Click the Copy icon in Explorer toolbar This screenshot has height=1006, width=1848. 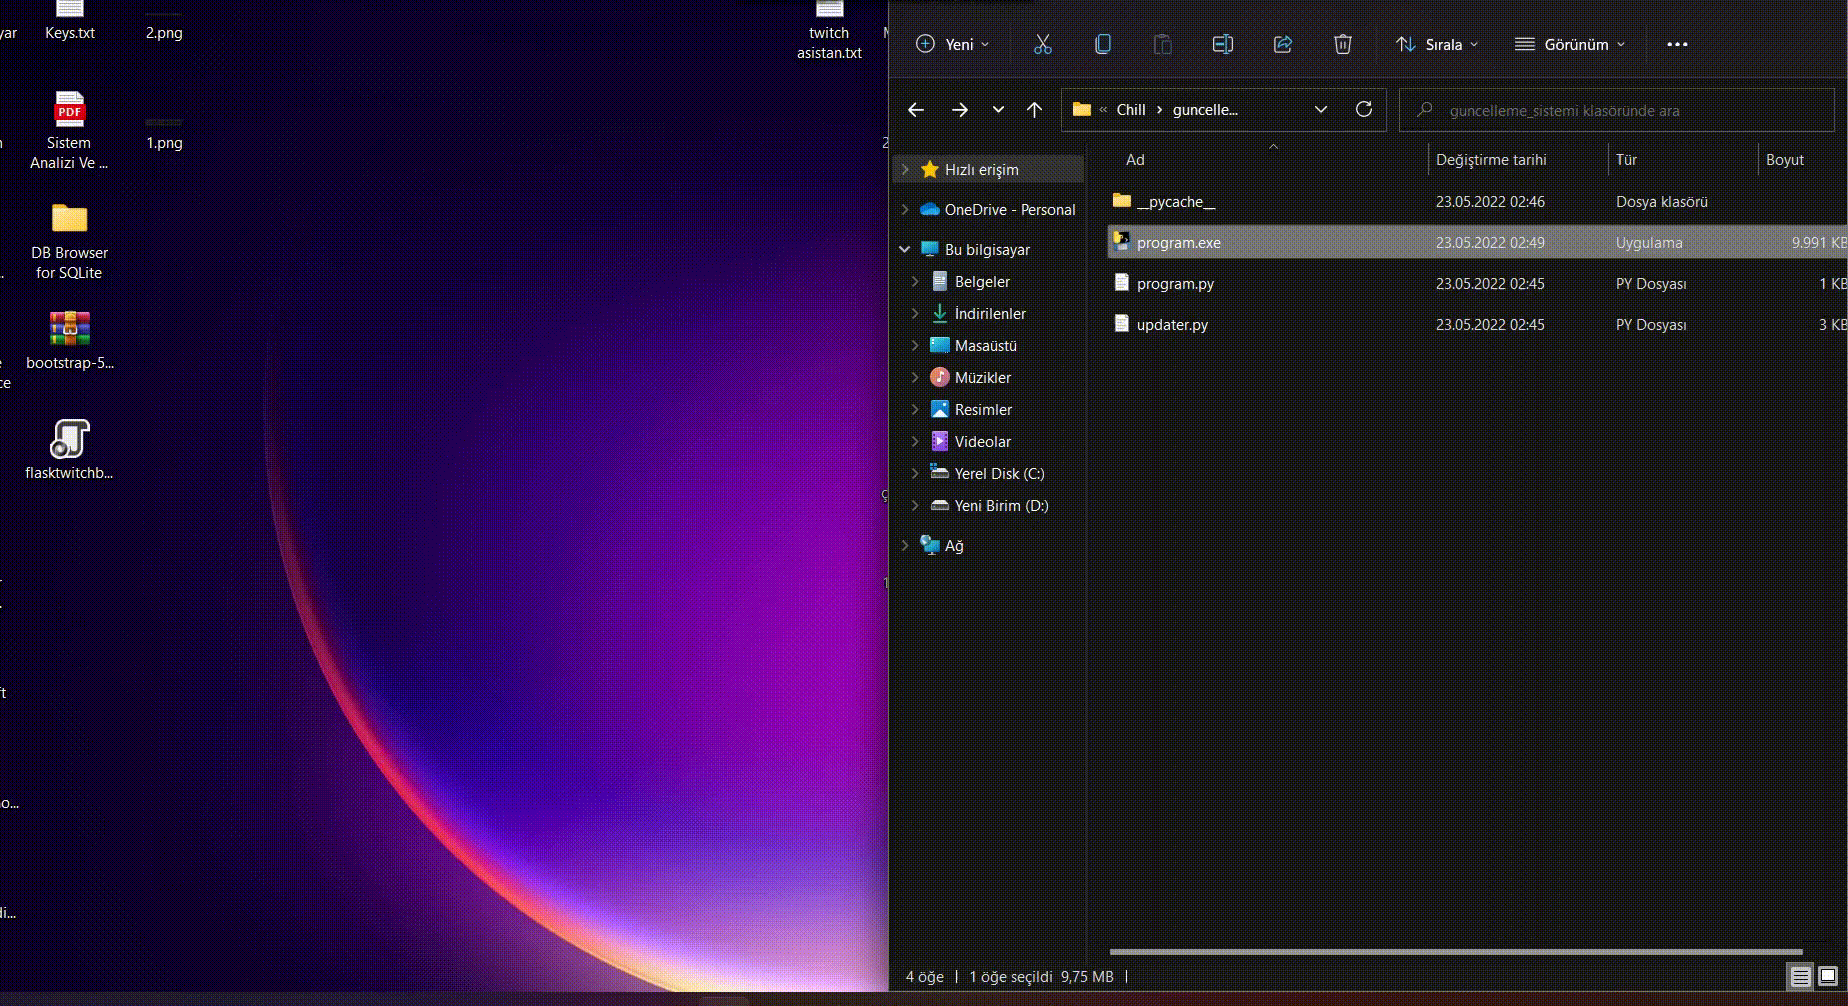tap(1103, 44)
